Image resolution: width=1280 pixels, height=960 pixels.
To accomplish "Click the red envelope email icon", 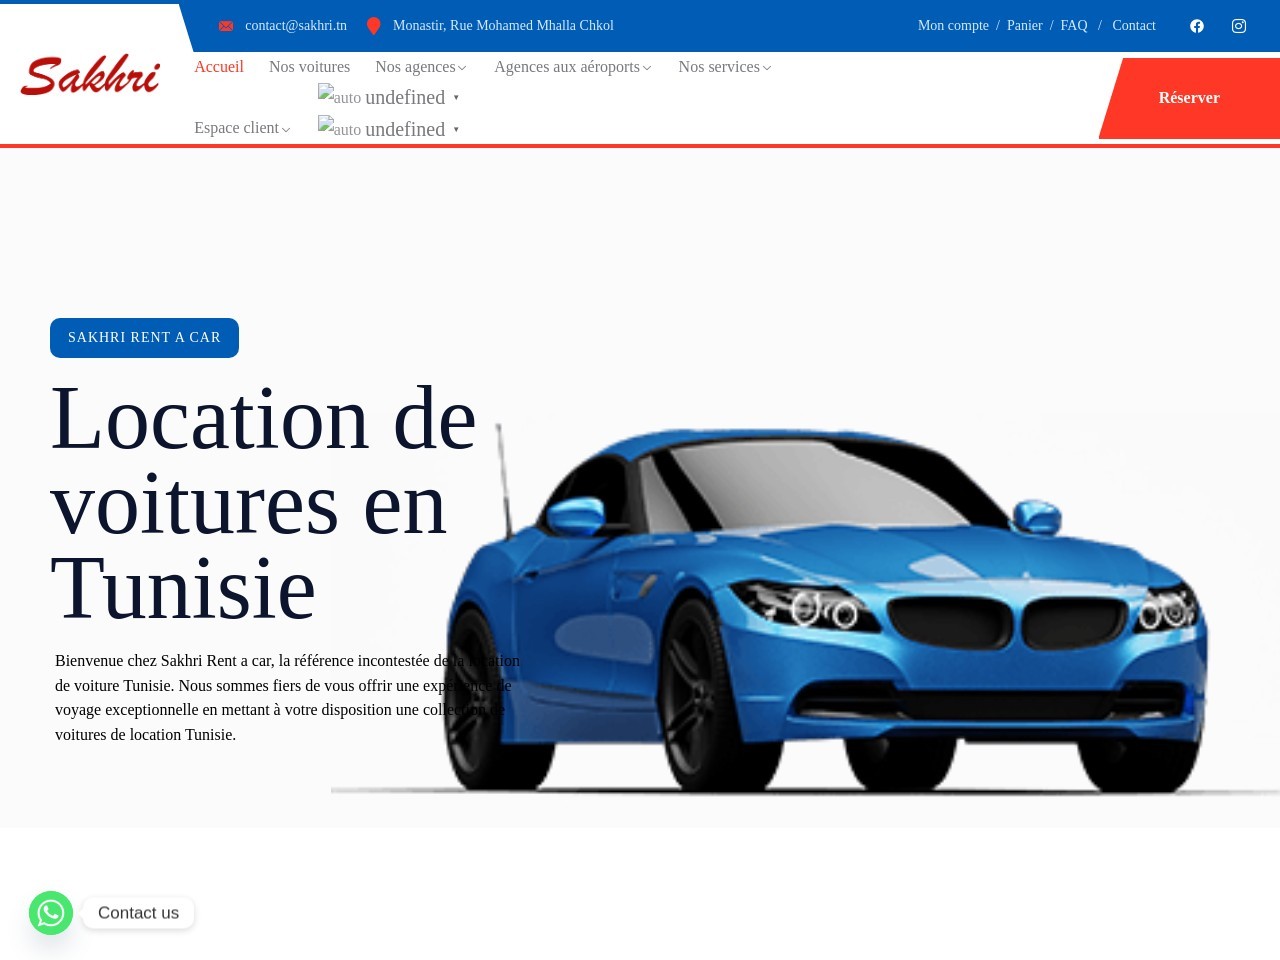I will coord(226,26).
